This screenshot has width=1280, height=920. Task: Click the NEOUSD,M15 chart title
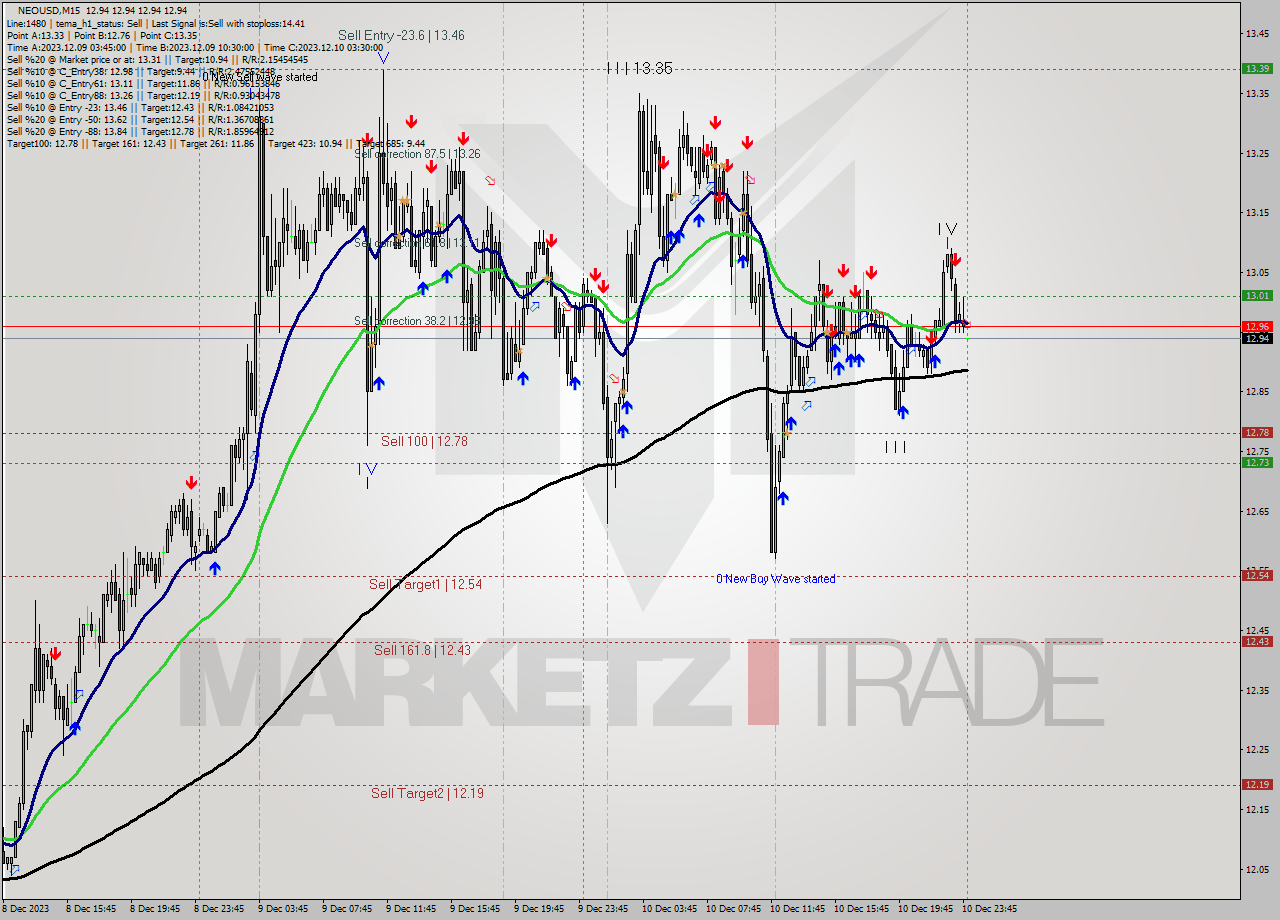[49, 10]
